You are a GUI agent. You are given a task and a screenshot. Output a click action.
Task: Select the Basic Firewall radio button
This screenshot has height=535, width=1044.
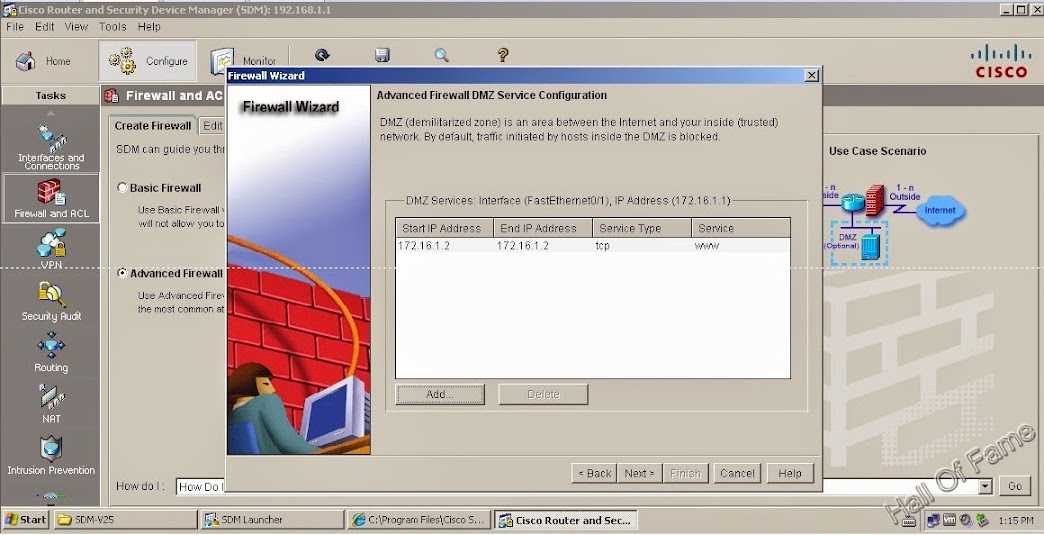coord(122,188)
